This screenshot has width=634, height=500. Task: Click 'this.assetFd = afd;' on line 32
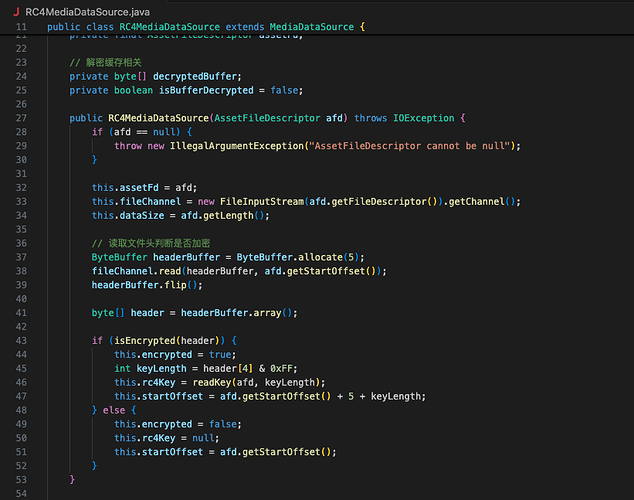click(144, 188)
